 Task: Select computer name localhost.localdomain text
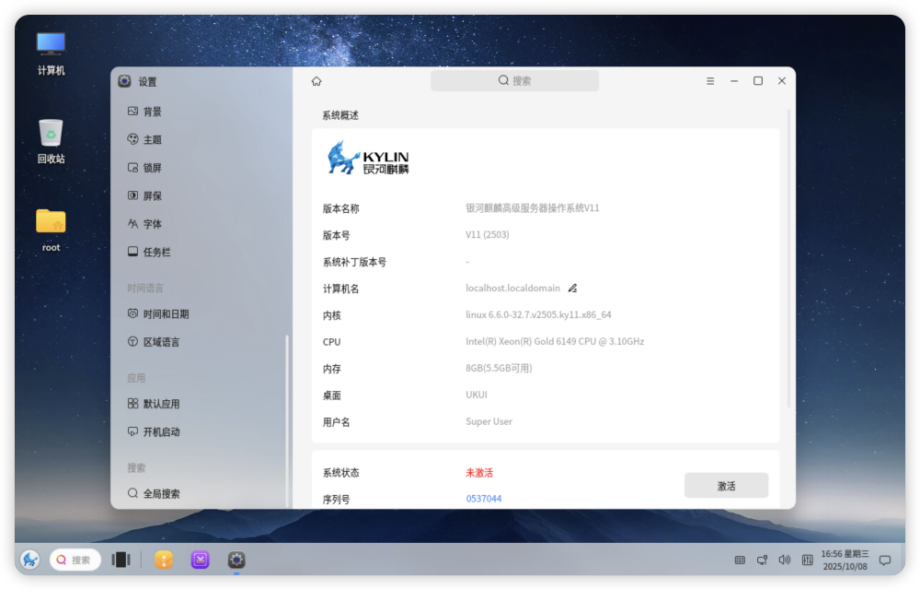513,288
